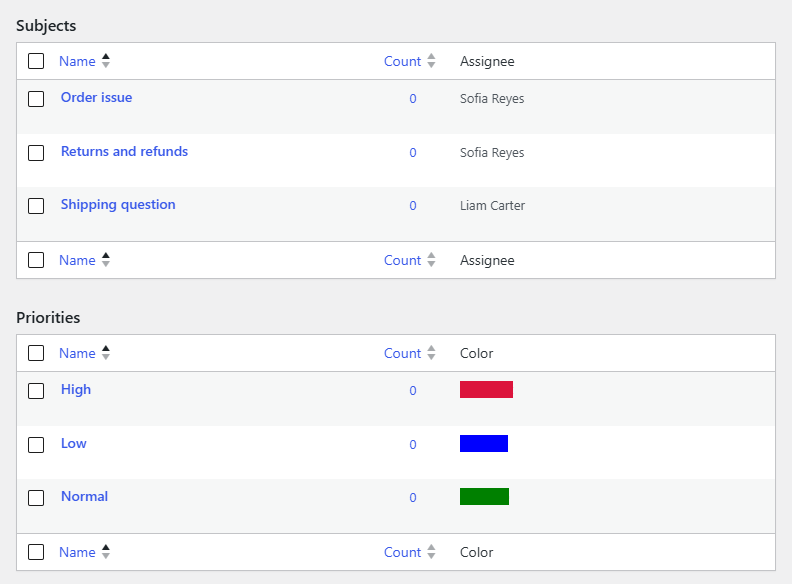The height and width of the screenshot is (584, 792).
Task: Click the Subjects section heading
Action: [x=46, y=26]
